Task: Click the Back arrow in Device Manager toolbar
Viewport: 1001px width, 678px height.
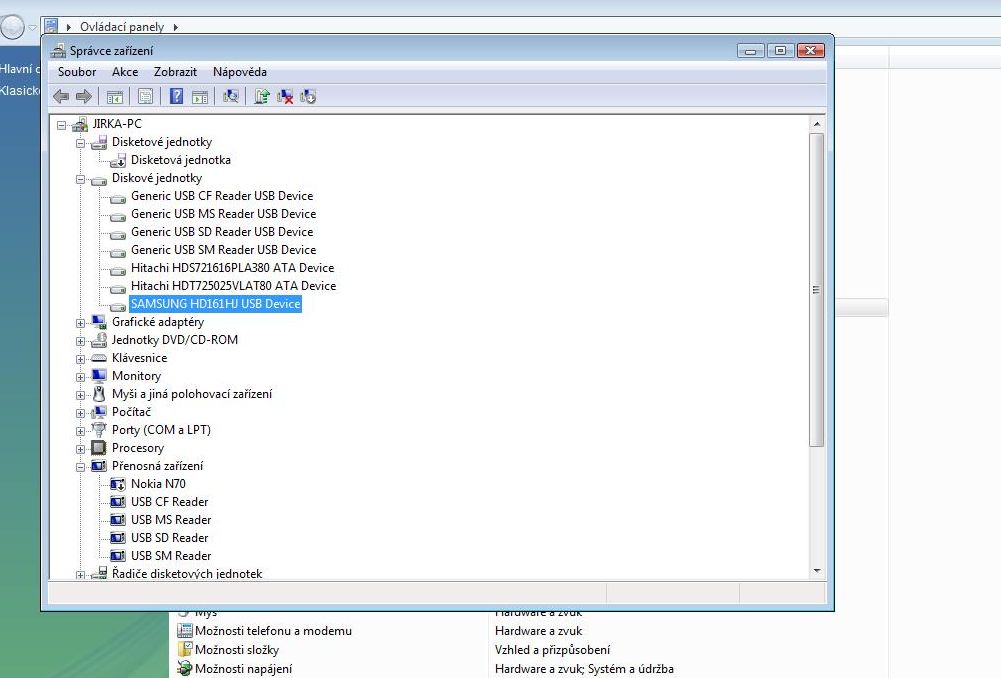Action: [61, 96]
